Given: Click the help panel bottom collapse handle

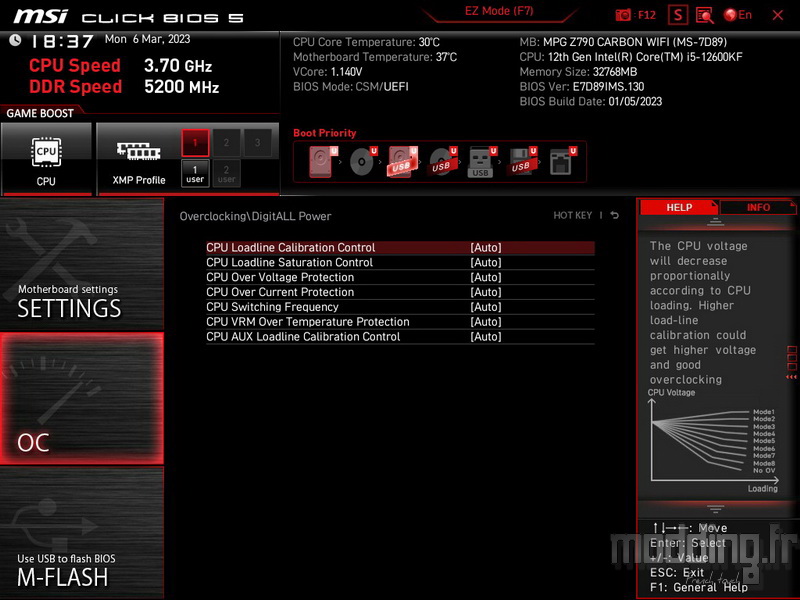Looking at the screenshot, I should 715,509.
